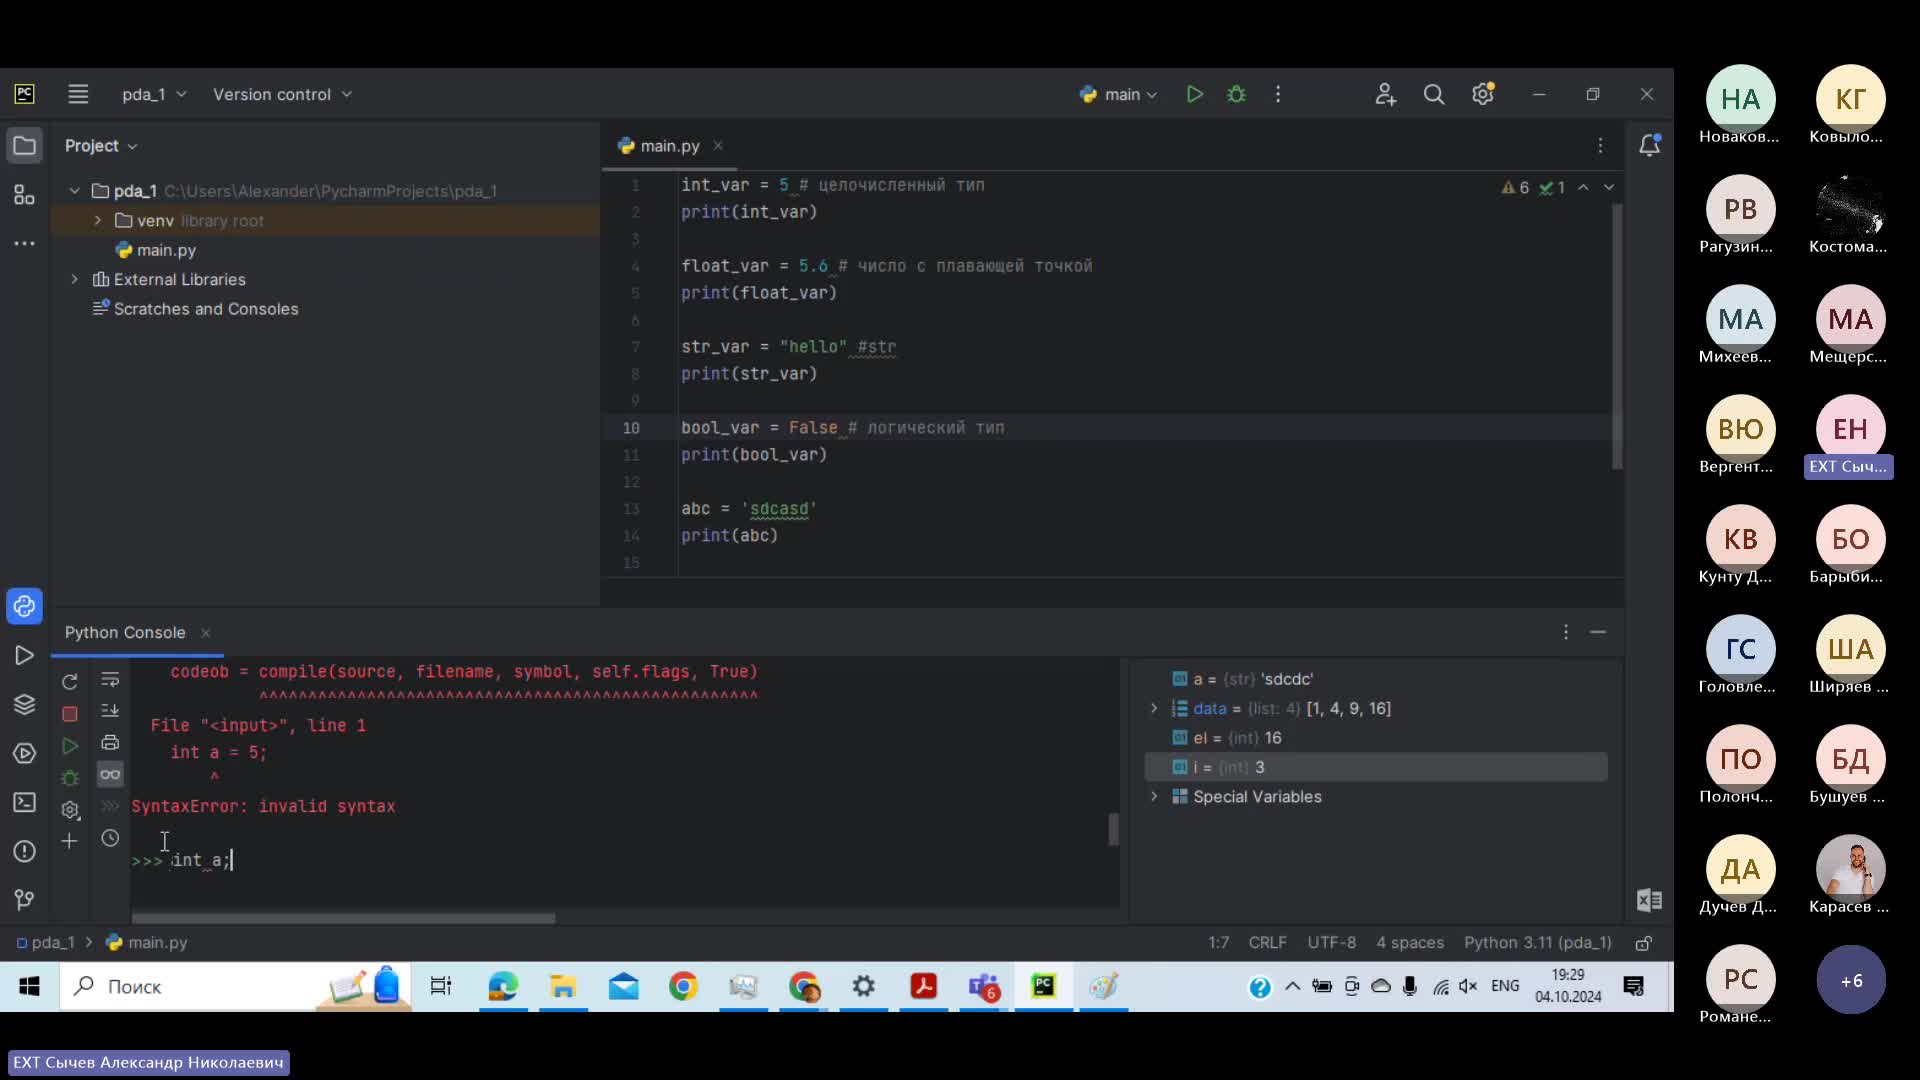Open main run configuration dropdown
1920x1080 pixels.
click(x=1119, y=94)
